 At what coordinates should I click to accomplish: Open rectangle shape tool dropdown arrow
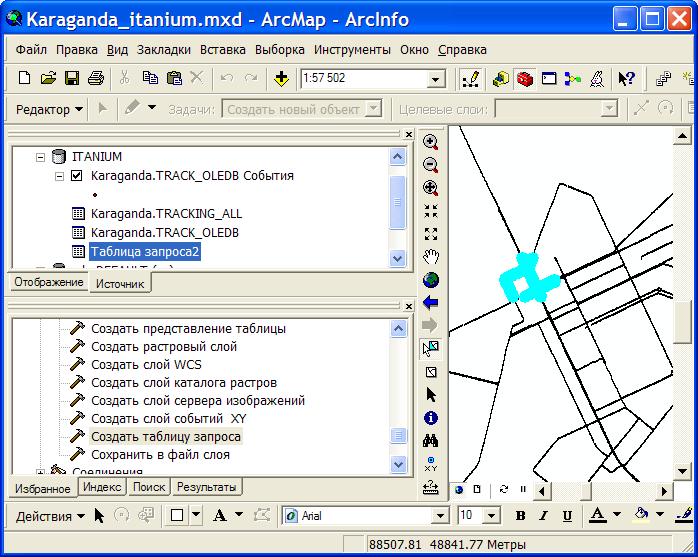click(196, 515)
